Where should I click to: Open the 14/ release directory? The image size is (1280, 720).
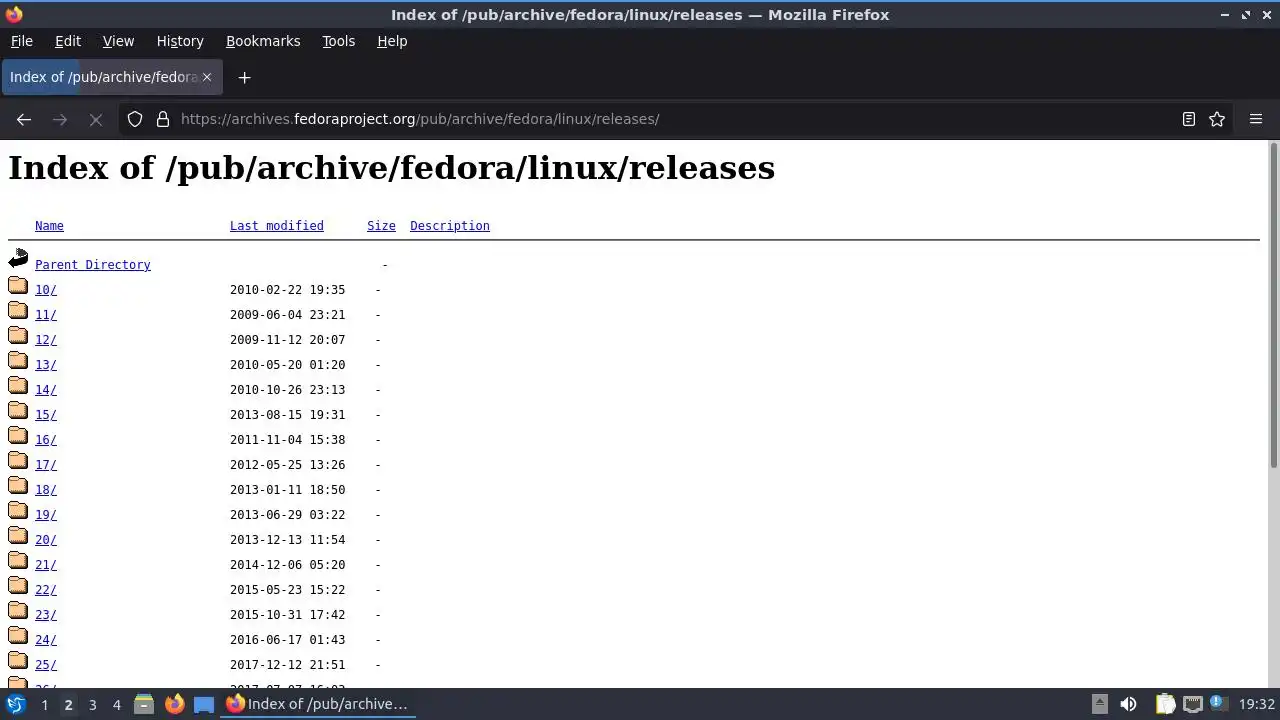coord(46,390)
